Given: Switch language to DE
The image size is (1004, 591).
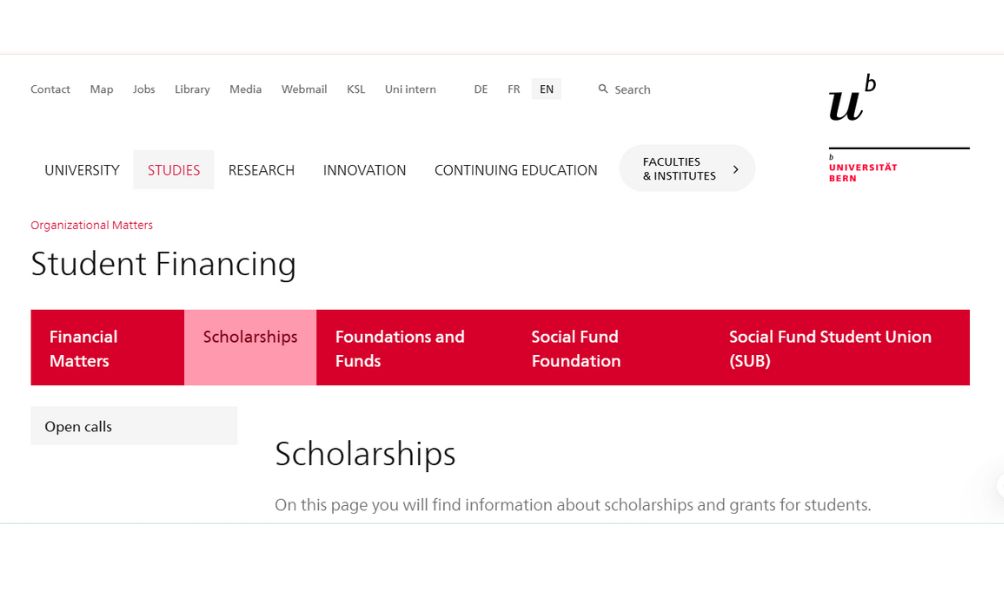Looking at the screenshot, I should (x=481, y=89).
